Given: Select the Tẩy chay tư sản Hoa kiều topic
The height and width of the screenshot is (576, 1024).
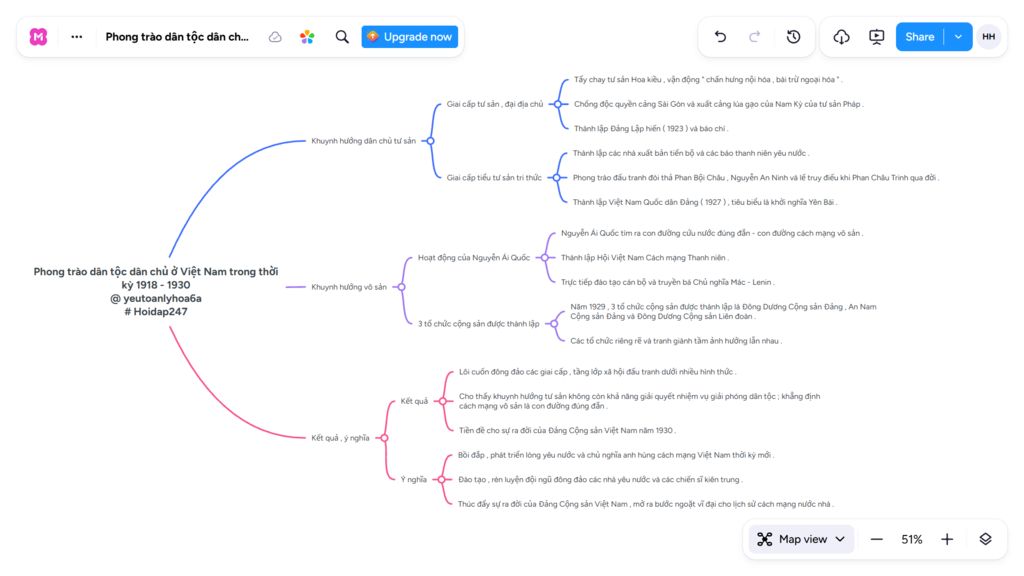Looking at the screenshot, I should pyautogui.click(x=708, y=80).
